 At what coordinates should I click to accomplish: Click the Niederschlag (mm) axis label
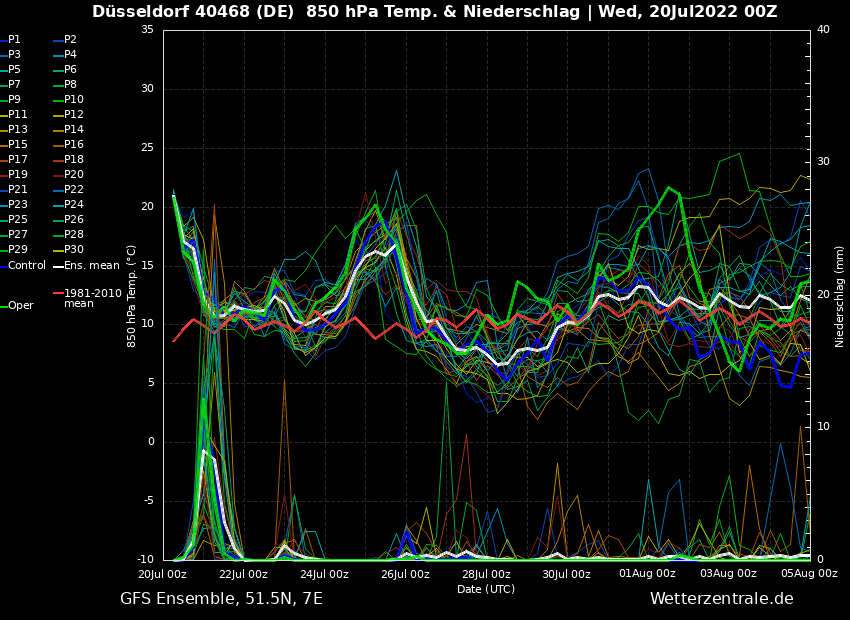click(840, 296)
